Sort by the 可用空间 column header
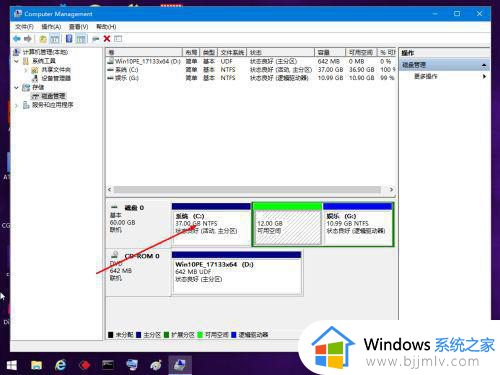Image resolution: width=500 pixels, height=375 pixels. click(x=361, y=52)
